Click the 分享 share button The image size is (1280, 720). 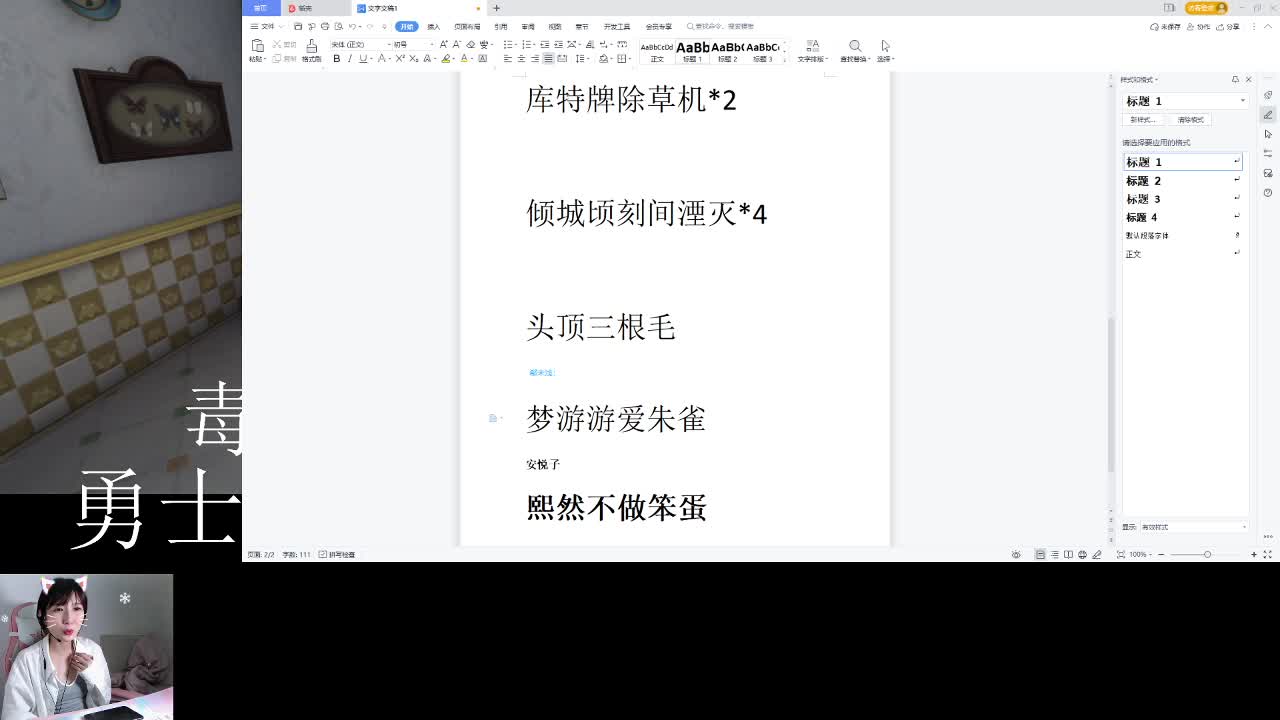click(1229, 27)
